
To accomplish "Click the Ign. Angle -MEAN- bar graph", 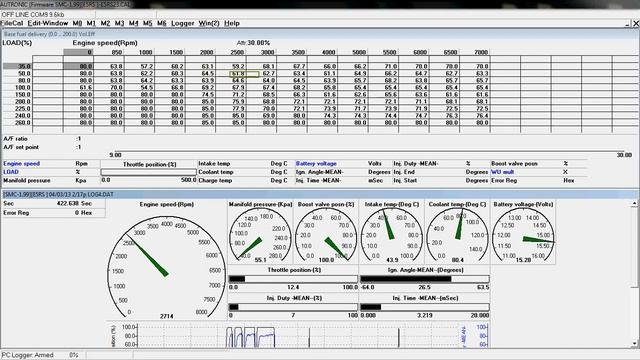I will coord(424,279).
